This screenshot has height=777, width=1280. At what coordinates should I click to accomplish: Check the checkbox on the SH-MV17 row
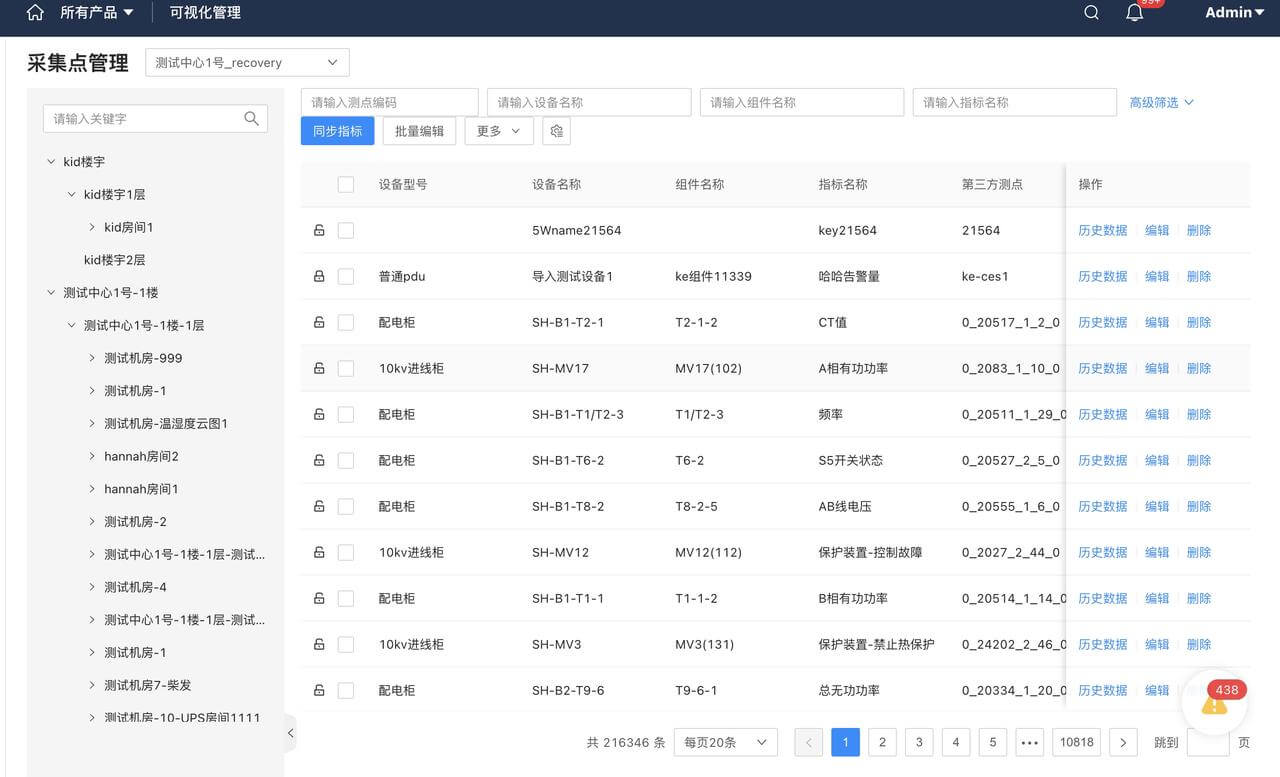[x=346, y=367]
